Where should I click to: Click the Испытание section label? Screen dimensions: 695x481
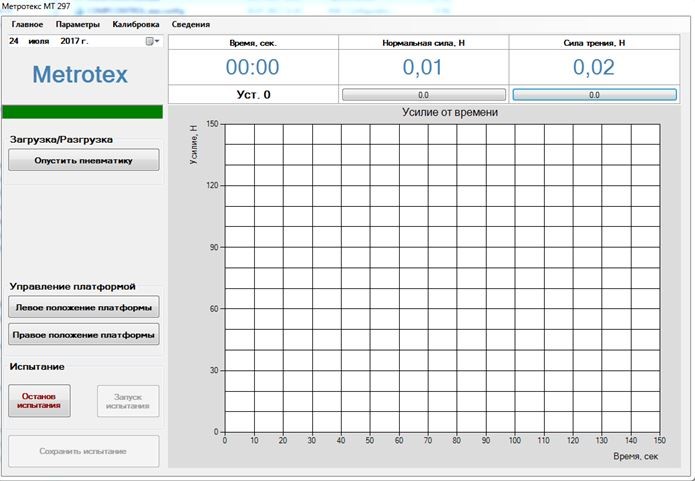tap(37, 367)
